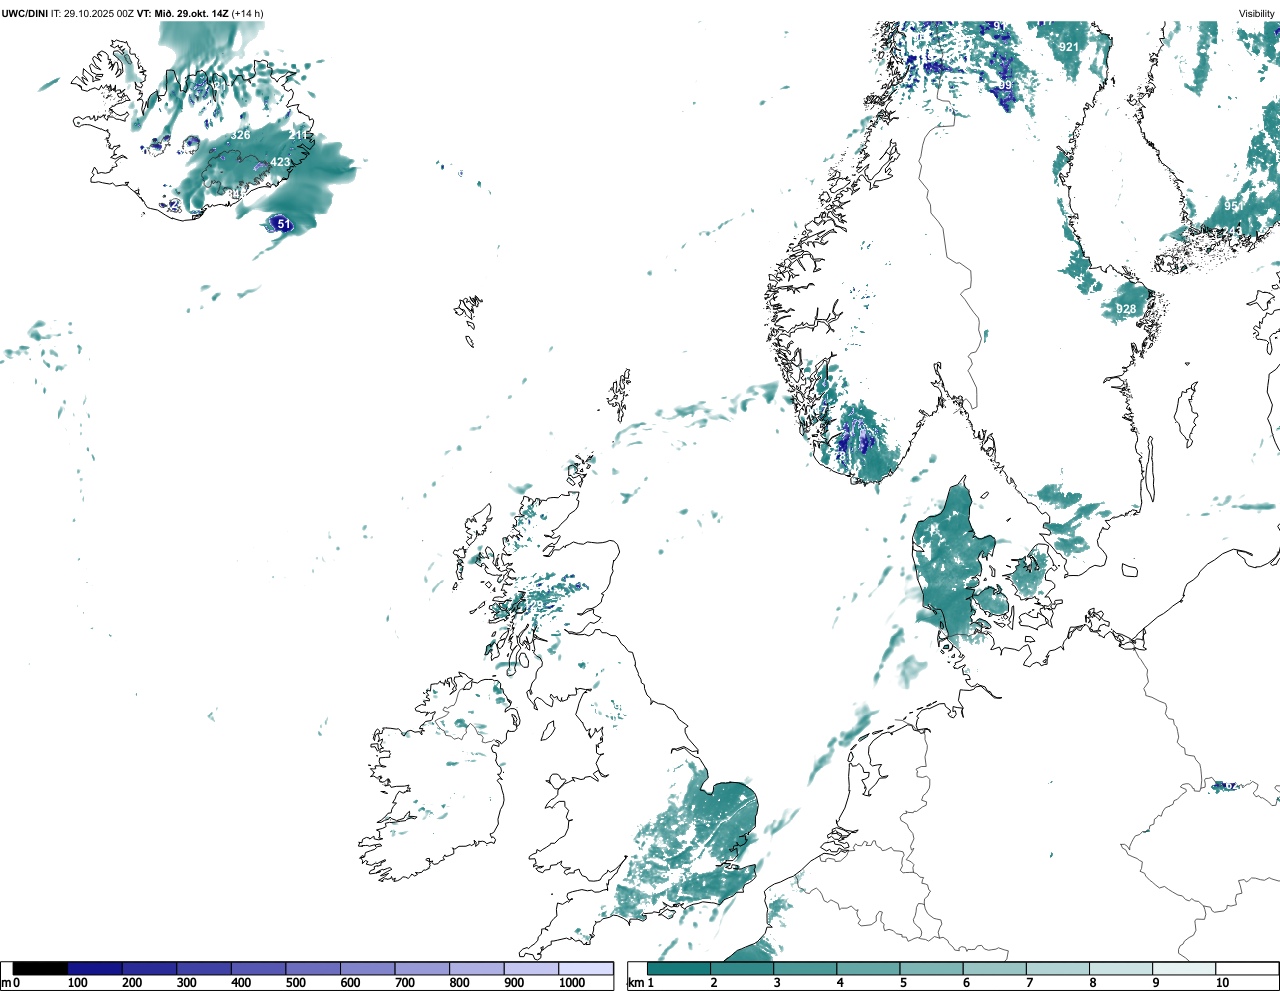Select the 100–200 m dark navy swatch

pos(95,968)
